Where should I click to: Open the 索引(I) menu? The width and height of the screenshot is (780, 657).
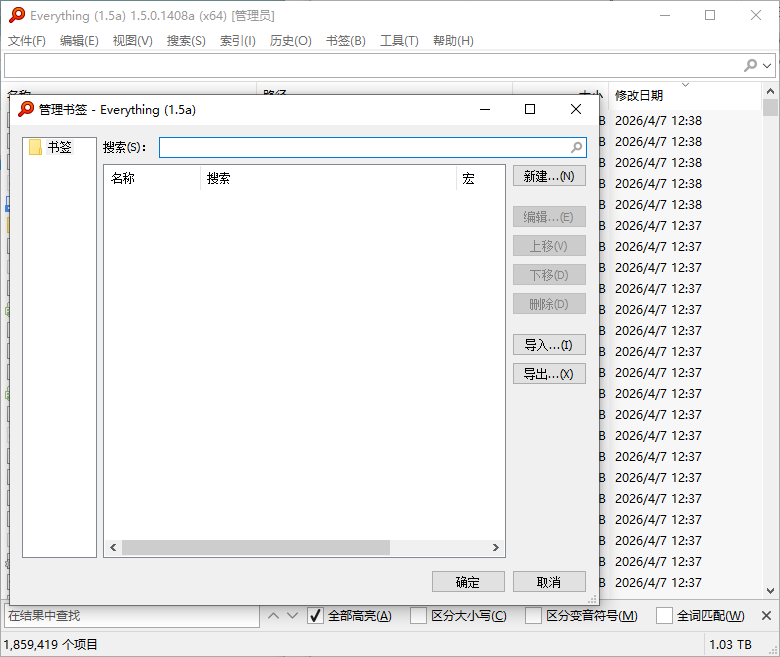pos(238,41)
